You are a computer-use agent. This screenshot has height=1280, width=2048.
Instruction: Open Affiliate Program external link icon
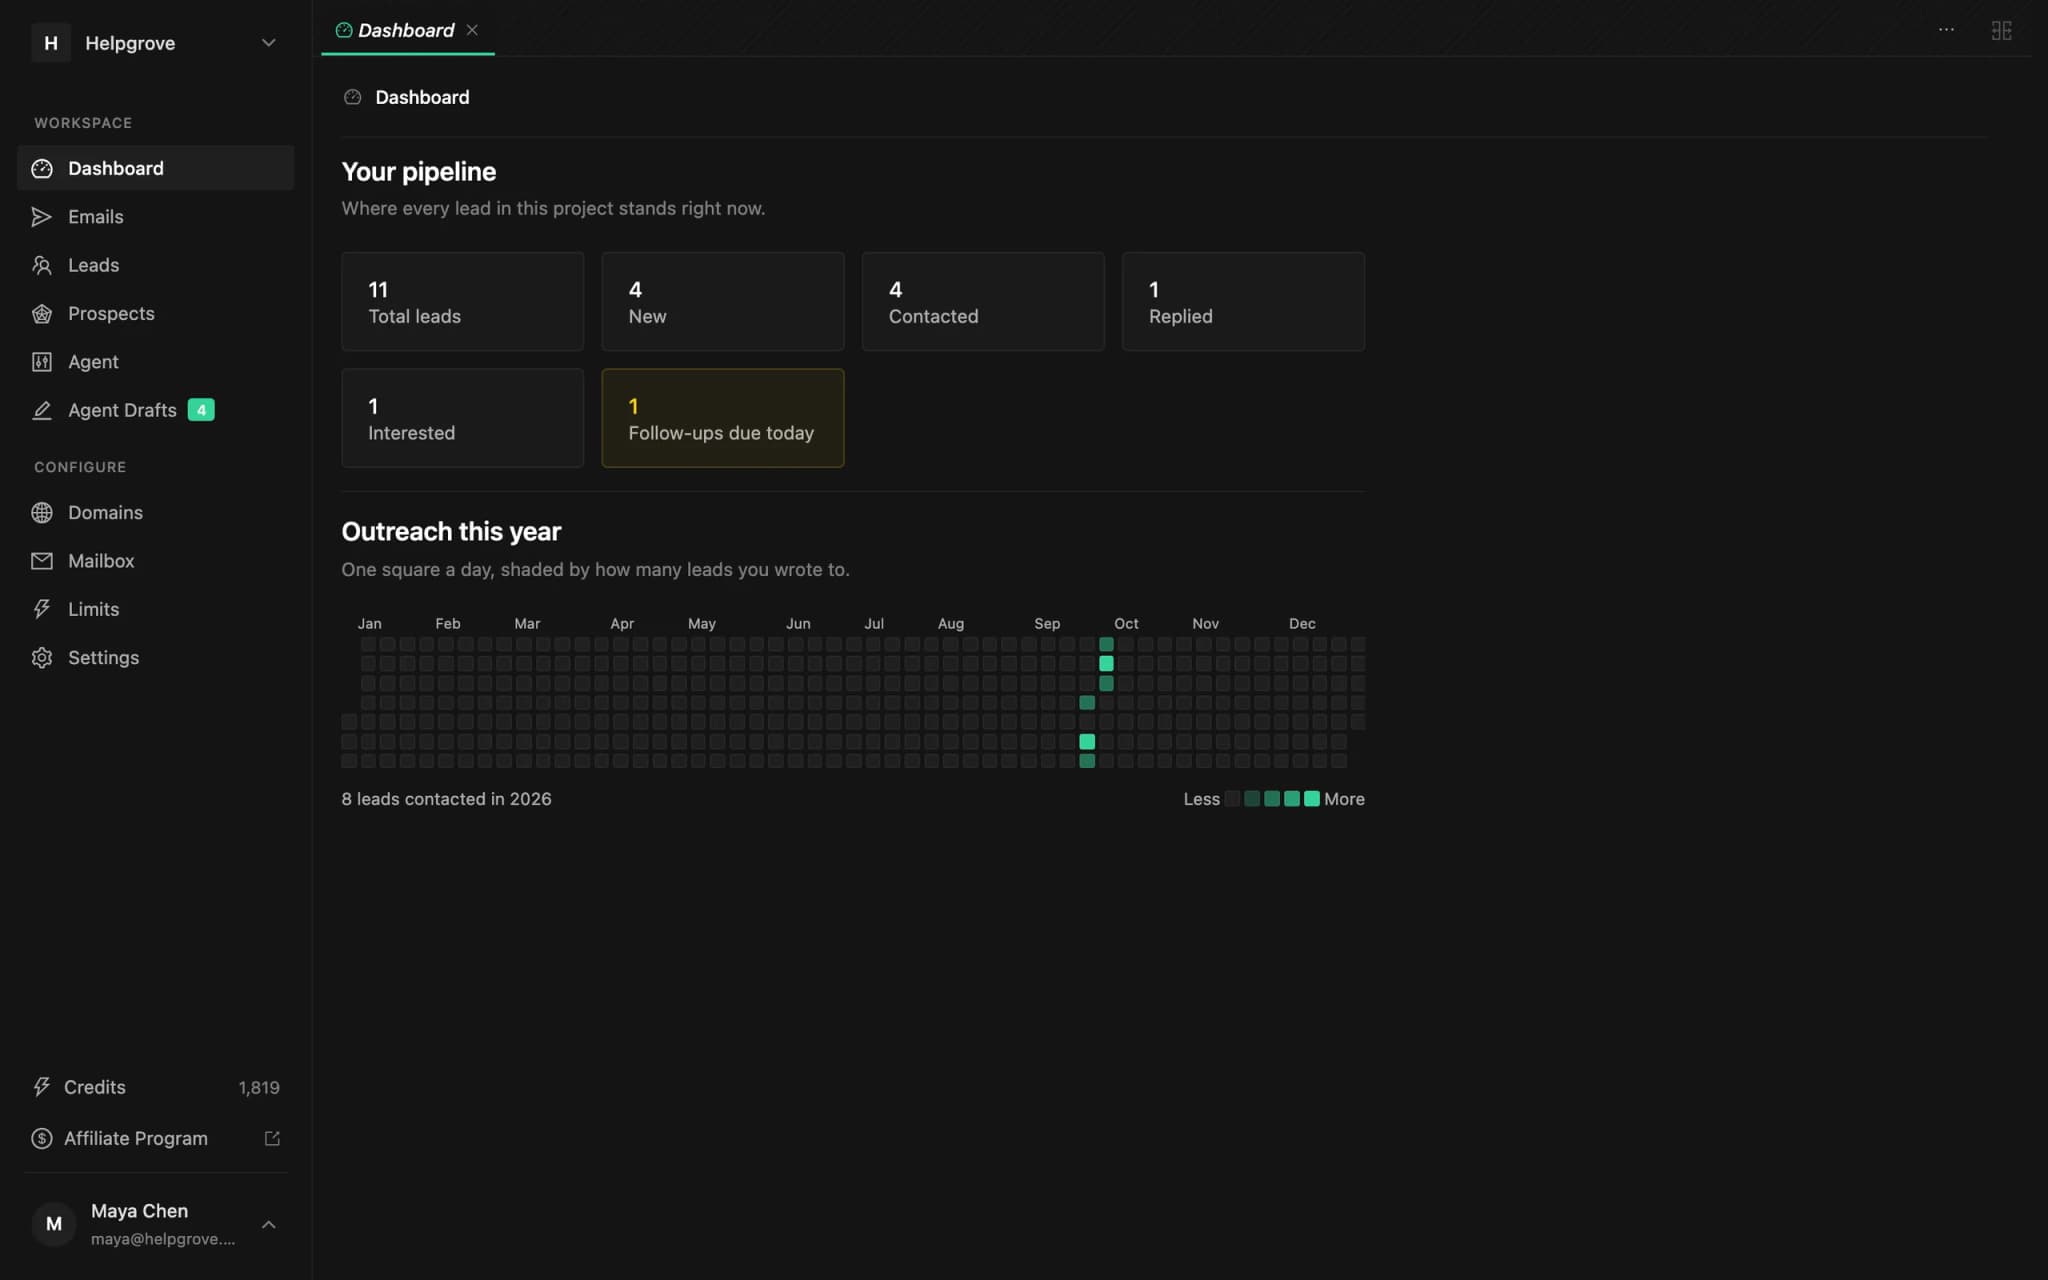pyautogui.click(x=272, y=1138)
